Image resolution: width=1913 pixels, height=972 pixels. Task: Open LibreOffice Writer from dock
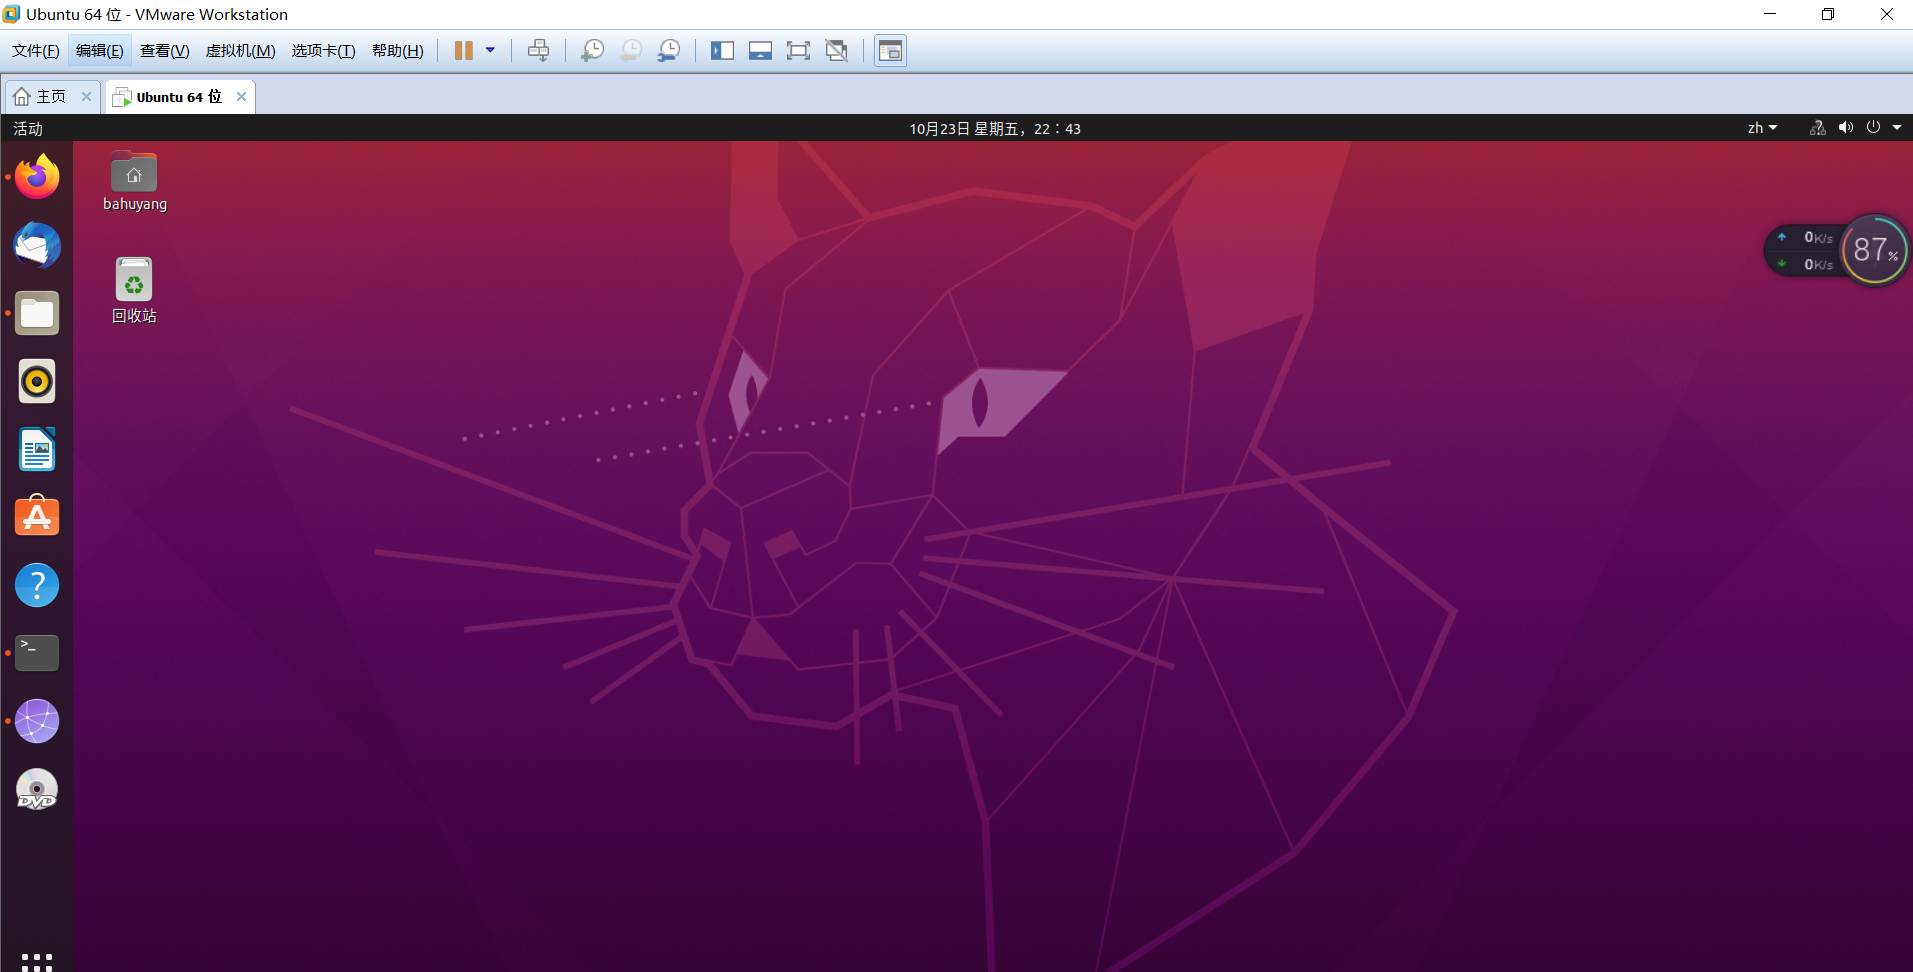[x=37, y=449]
